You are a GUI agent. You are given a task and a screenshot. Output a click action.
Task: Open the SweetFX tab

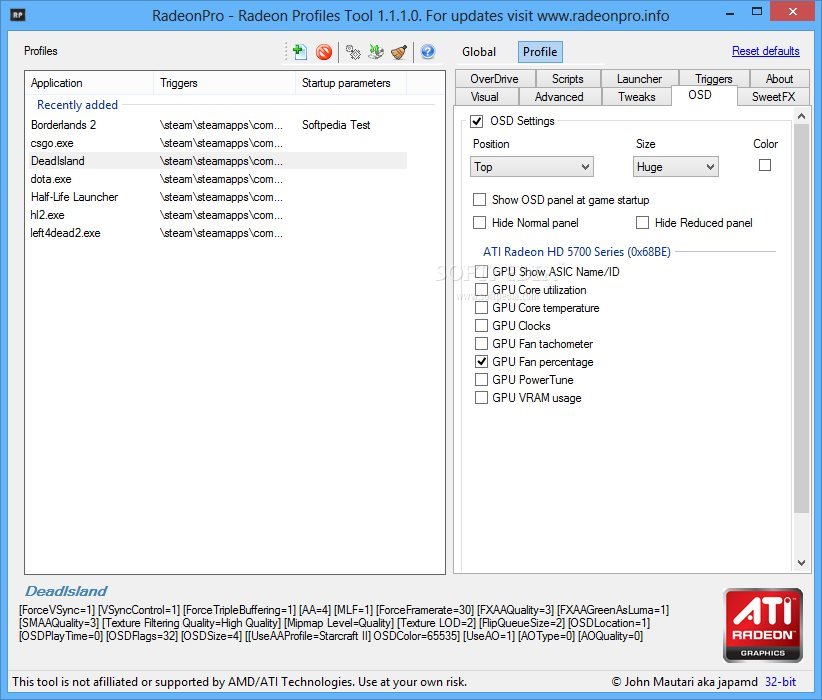[773, 97]
